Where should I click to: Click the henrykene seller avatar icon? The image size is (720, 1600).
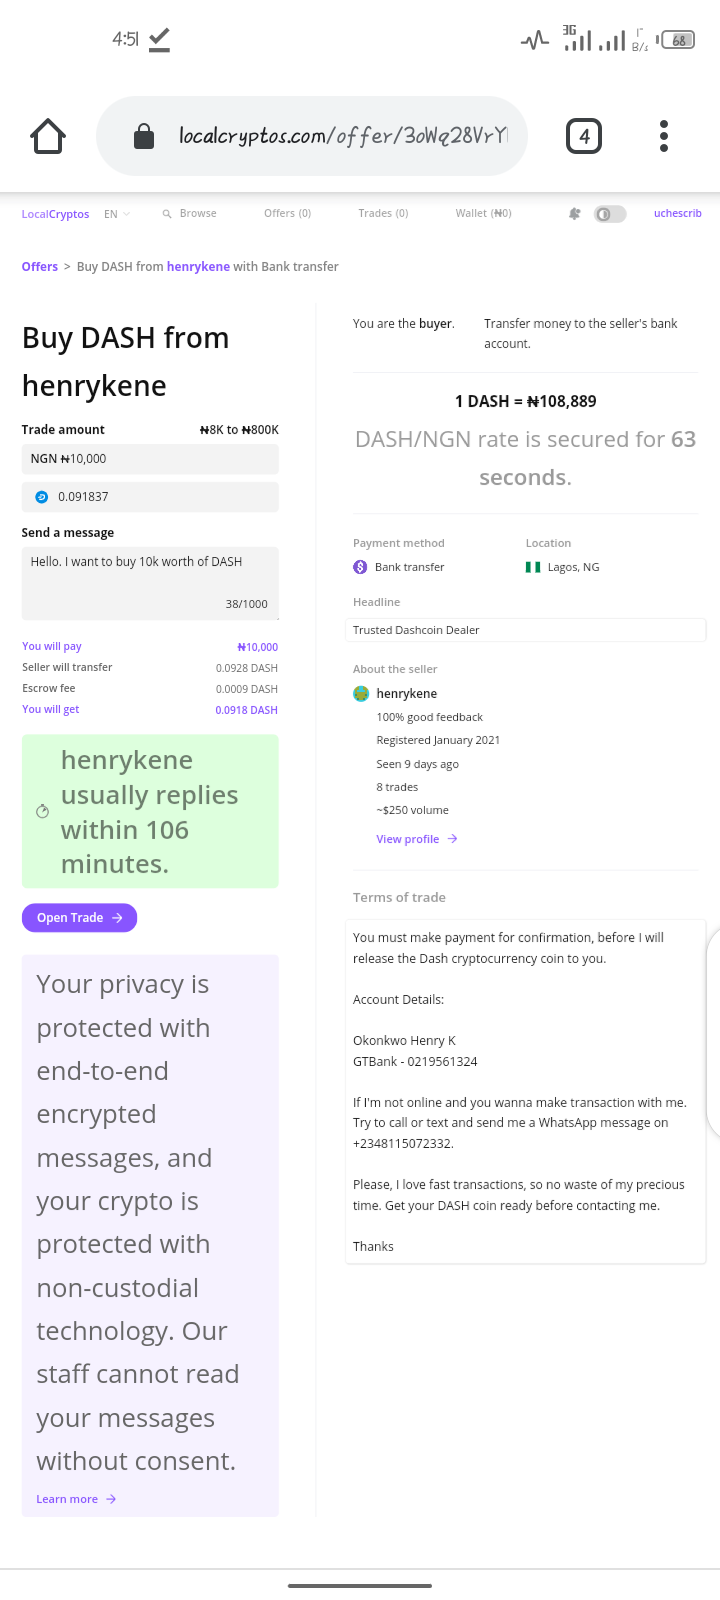361,694
